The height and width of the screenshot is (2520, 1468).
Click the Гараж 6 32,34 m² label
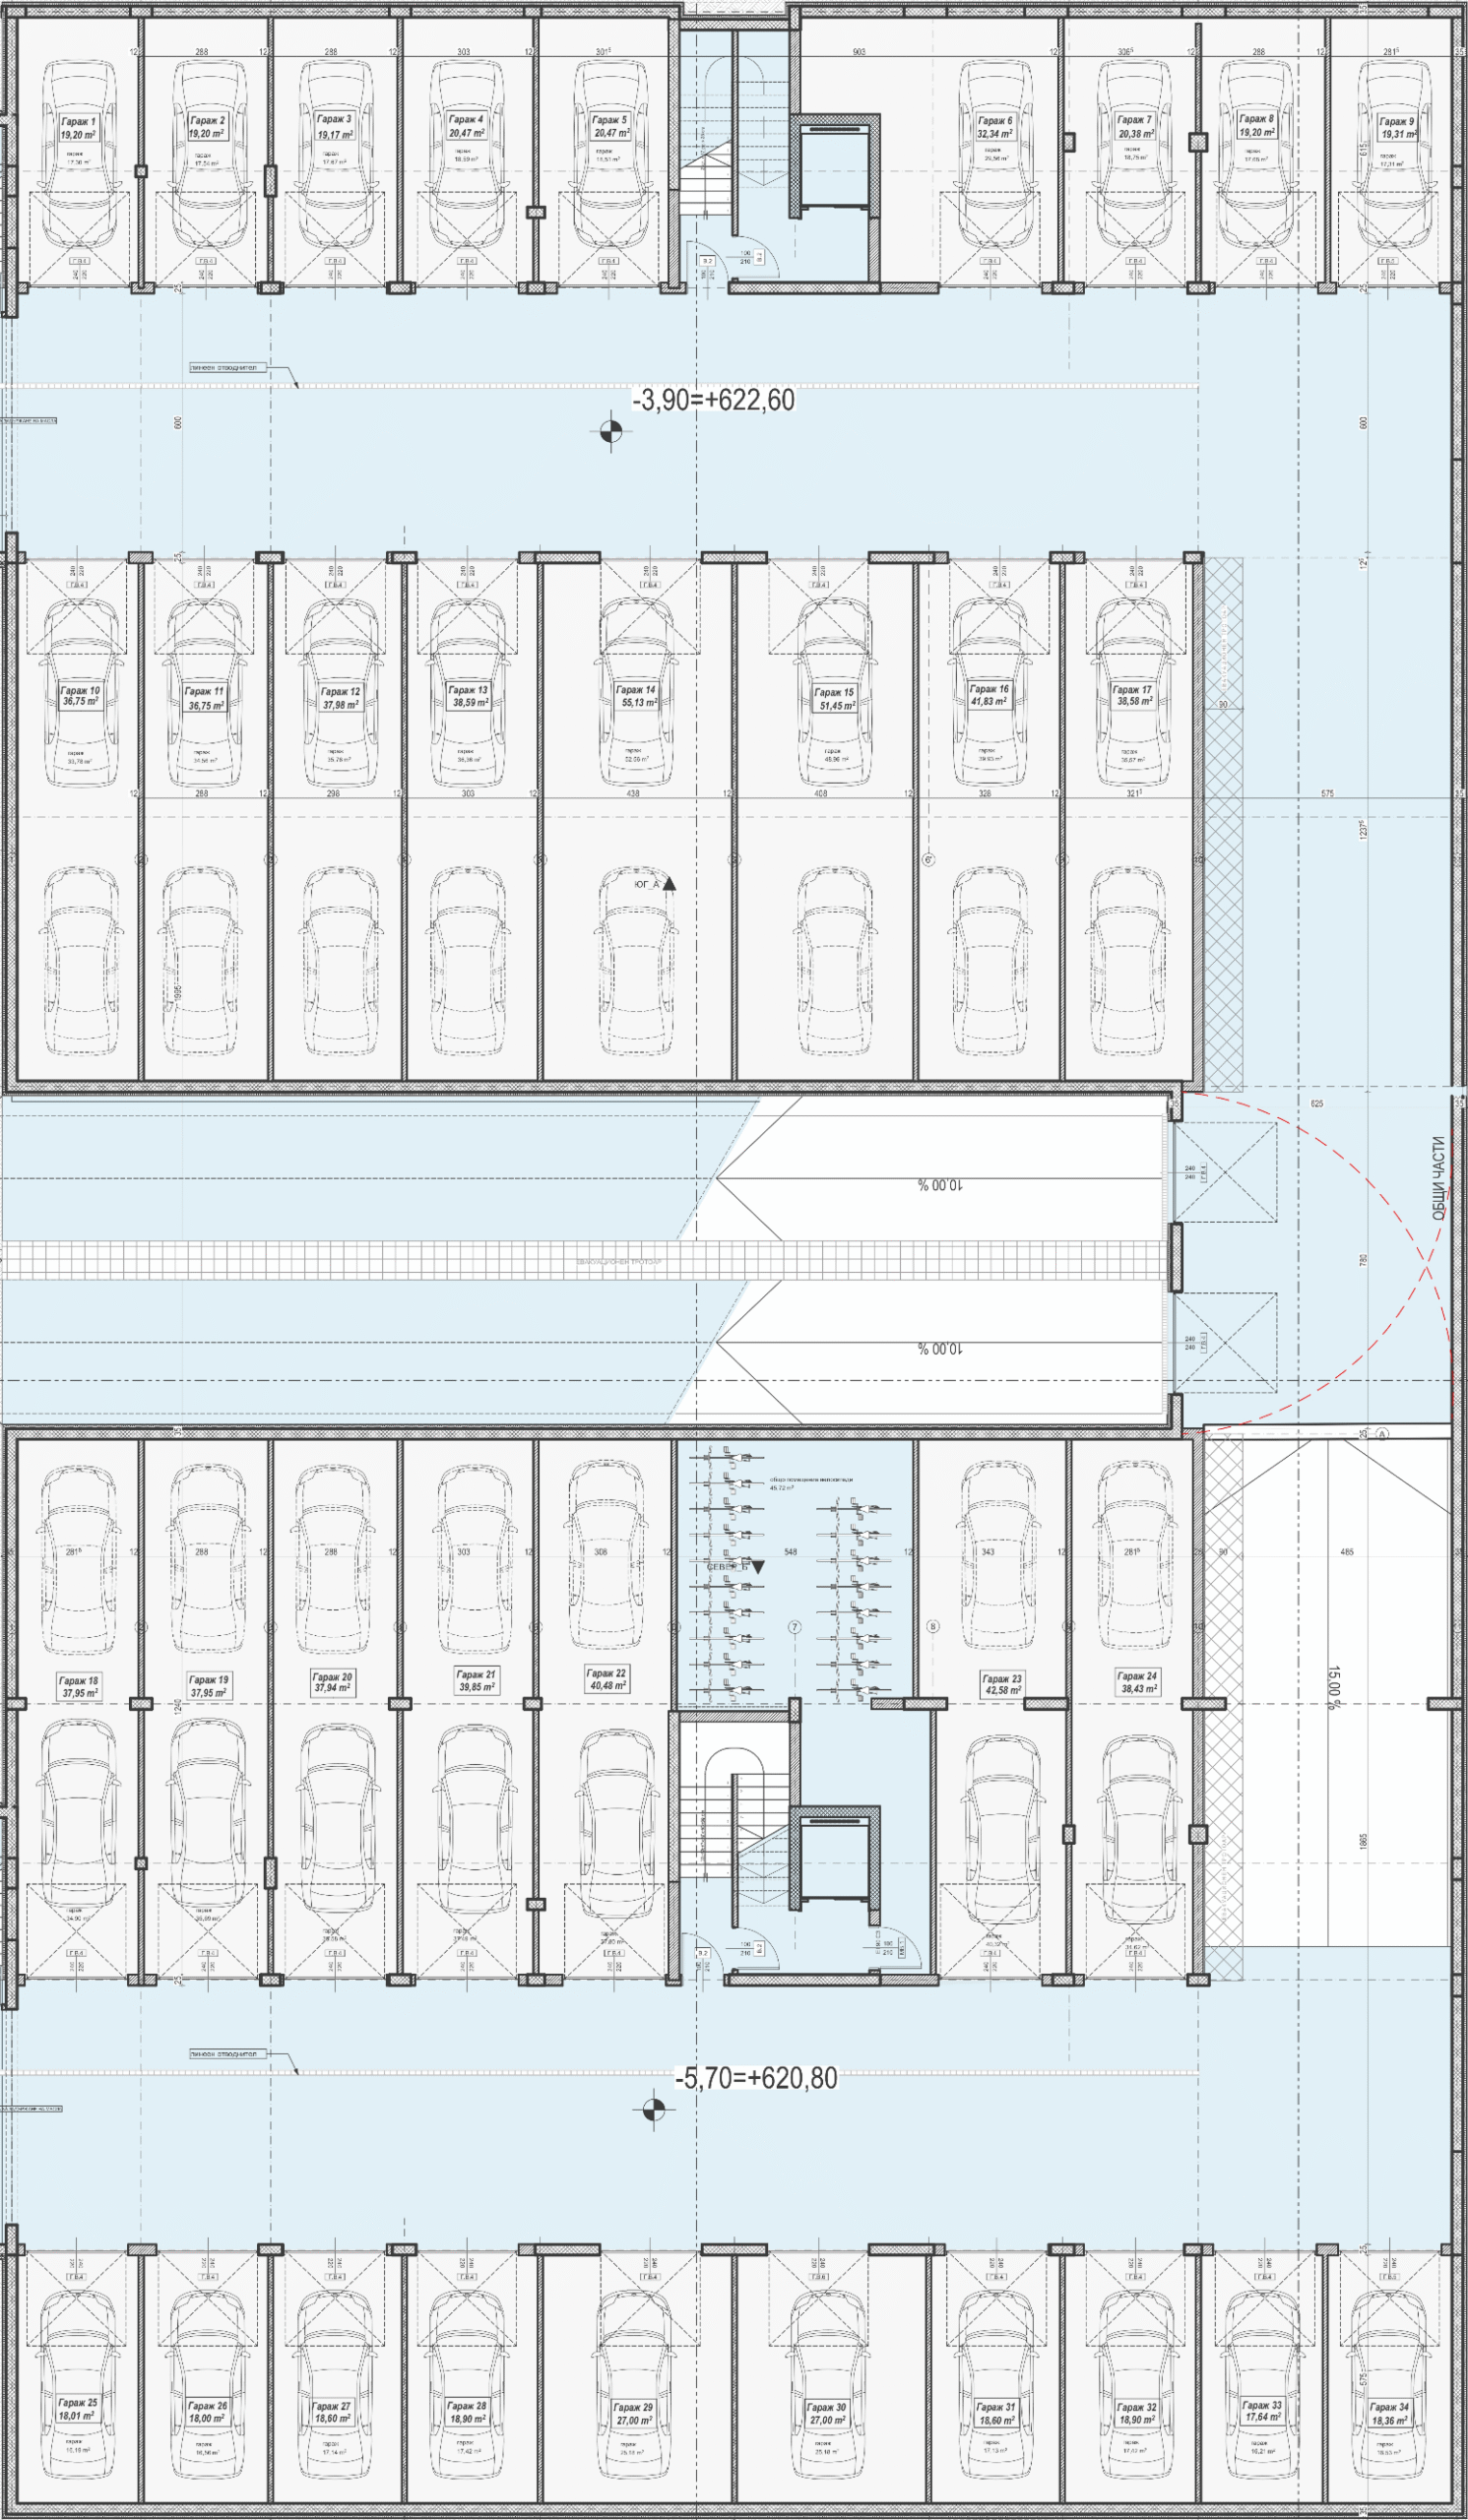[x=995, y=127]
